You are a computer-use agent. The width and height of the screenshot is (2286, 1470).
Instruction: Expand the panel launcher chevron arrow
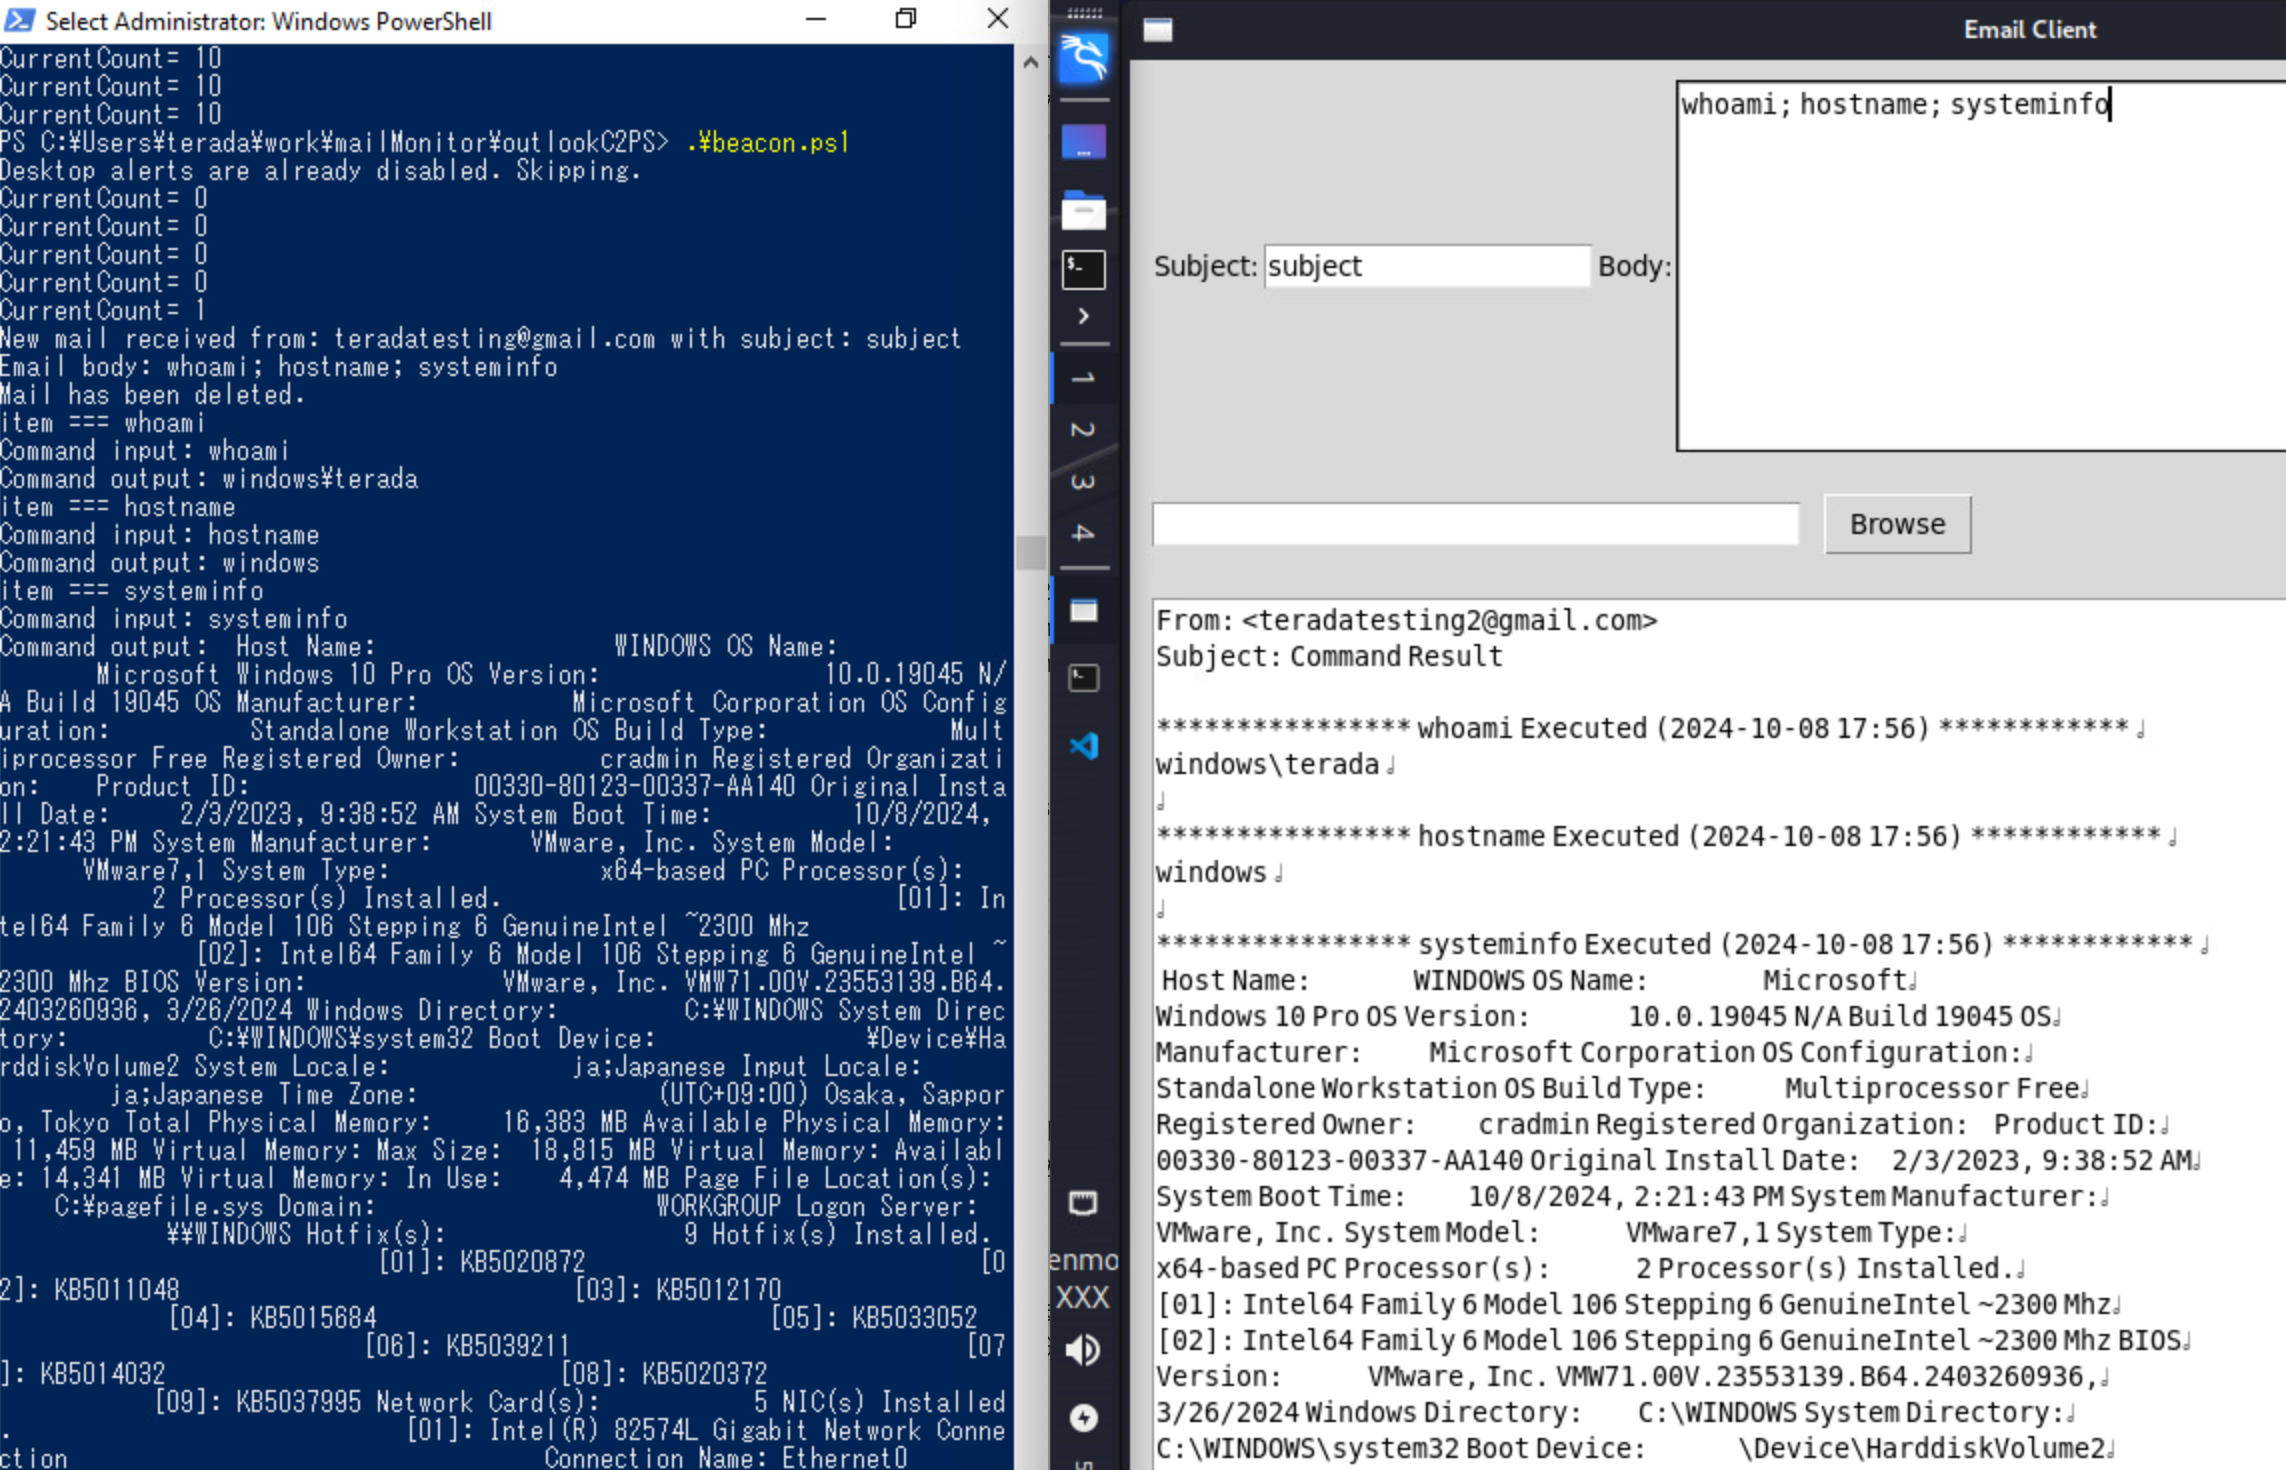(x=1083, y=317)
